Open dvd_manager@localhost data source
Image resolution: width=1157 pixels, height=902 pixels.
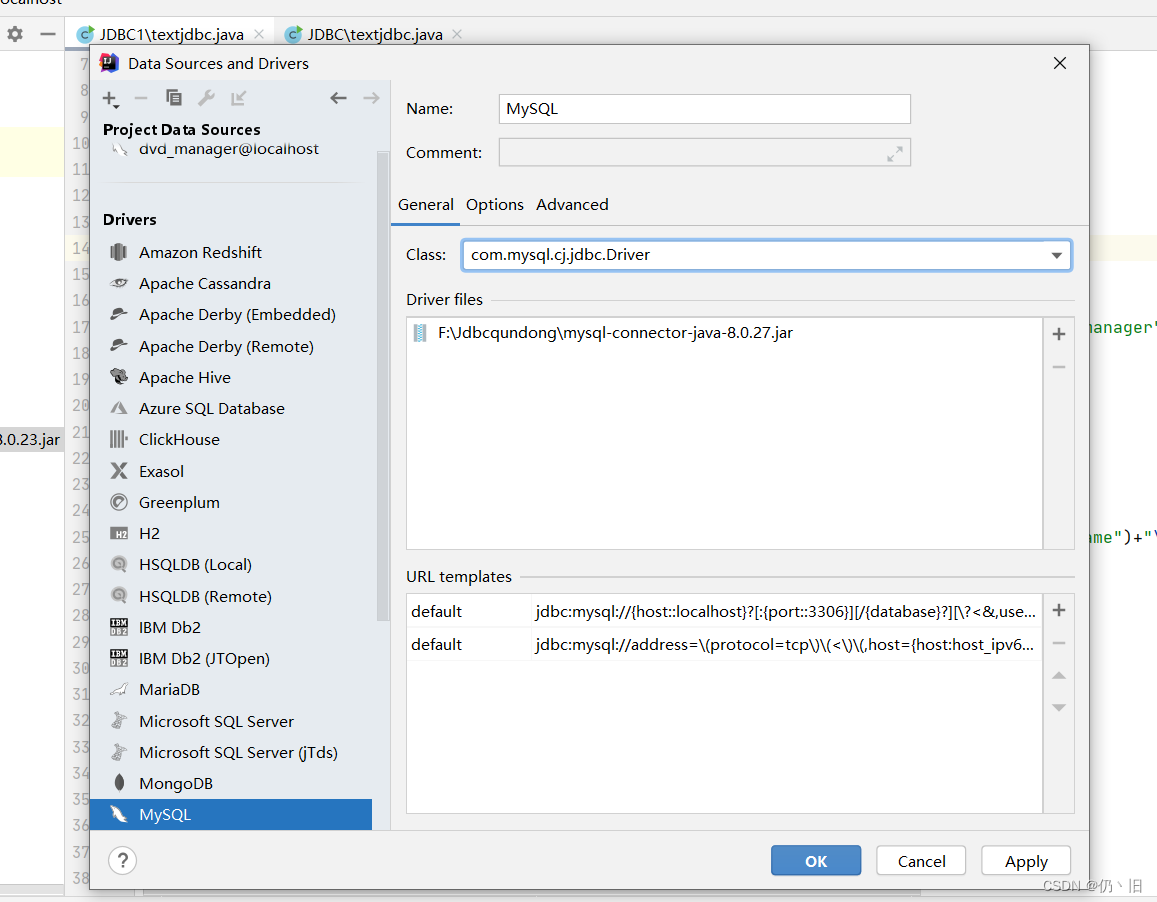pyautogui.click(x=229, y=148)
